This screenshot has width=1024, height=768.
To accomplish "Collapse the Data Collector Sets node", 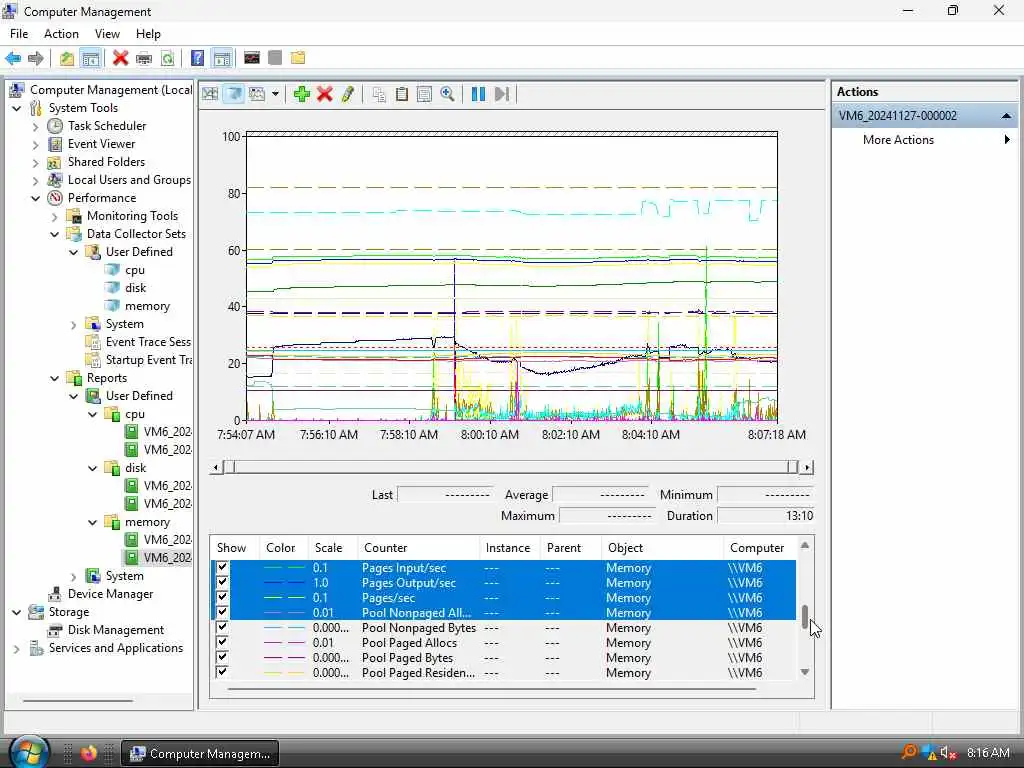I will (55, 234).
